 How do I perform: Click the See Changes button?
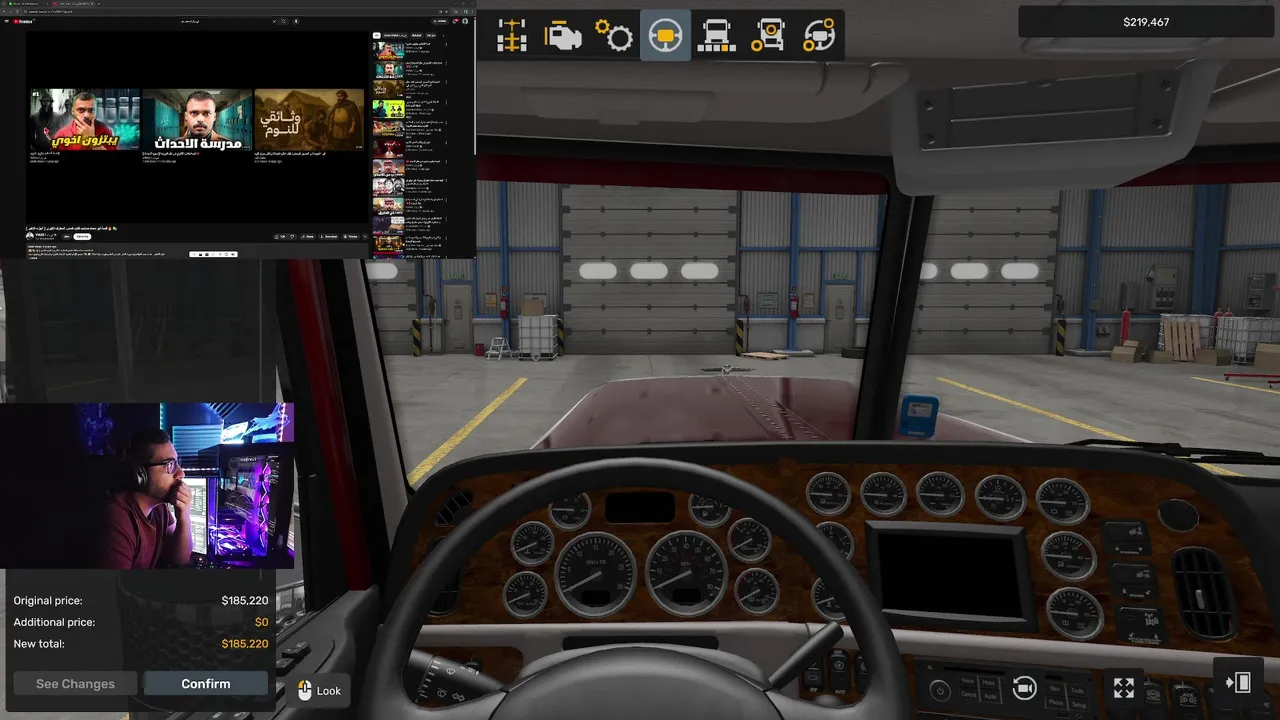tap(75, 684)
